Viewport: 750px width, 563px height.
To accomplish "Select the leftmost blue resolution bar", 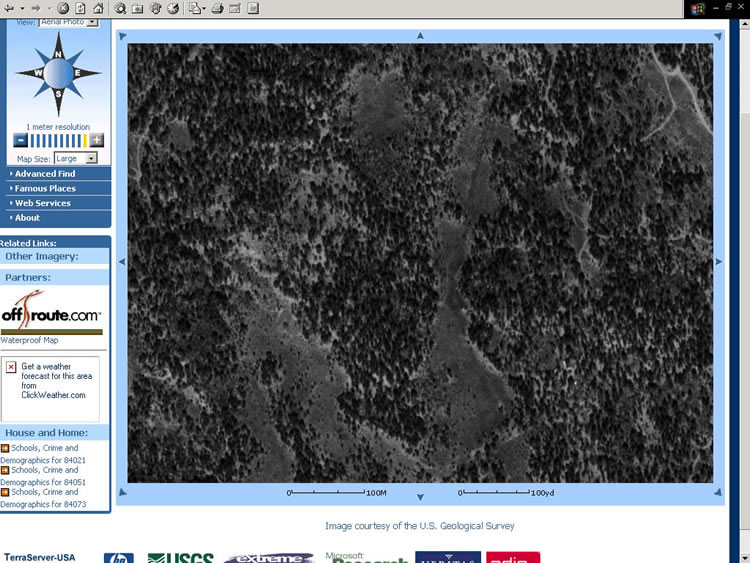I will [x=33, y=141].
